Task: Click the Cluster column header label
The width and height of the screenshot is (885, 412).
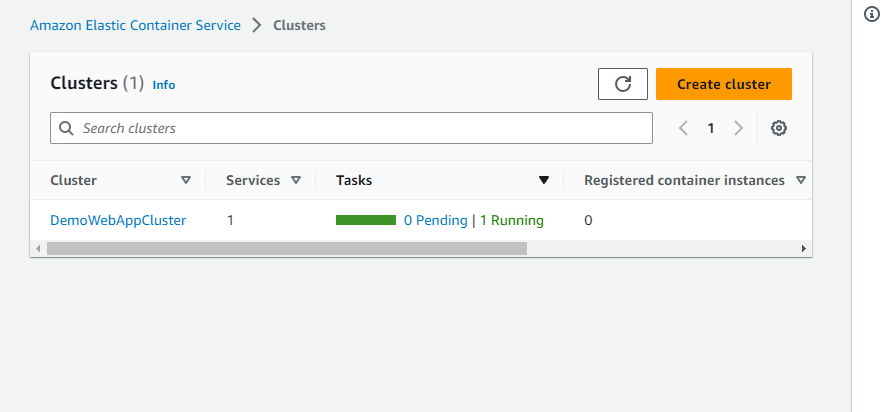Action: 73,181
